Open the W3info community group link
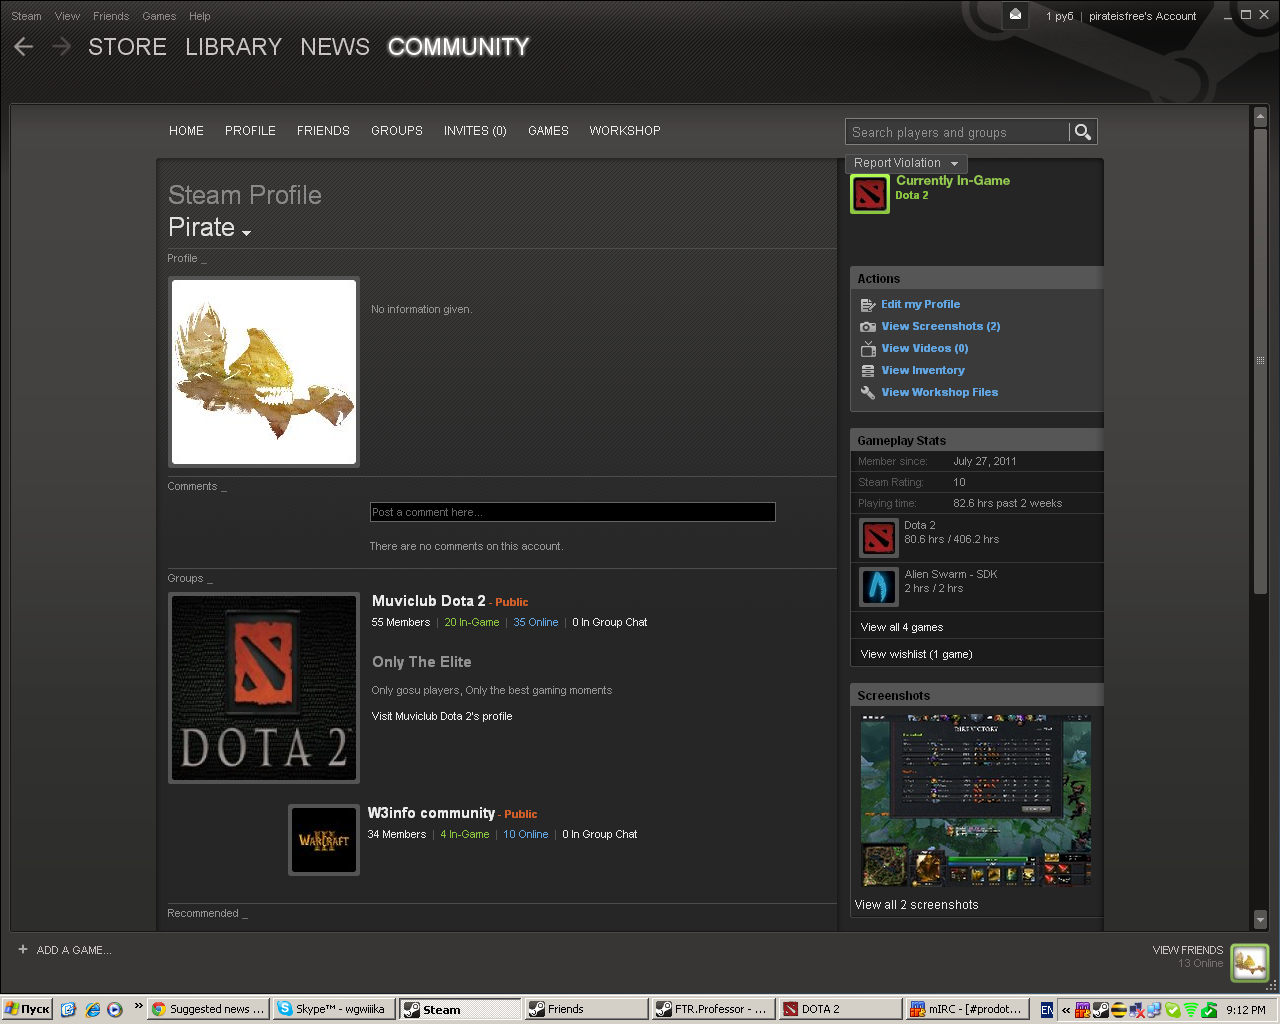This screenshot has width=1280, height=1024. click(431, 813)
